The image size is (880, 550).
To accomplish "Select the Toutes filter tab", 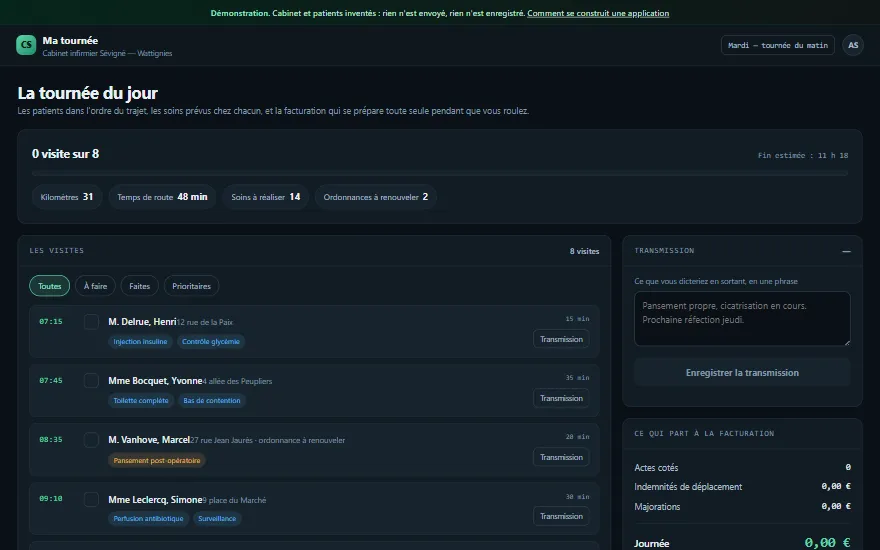I will (x=49, y=286).
